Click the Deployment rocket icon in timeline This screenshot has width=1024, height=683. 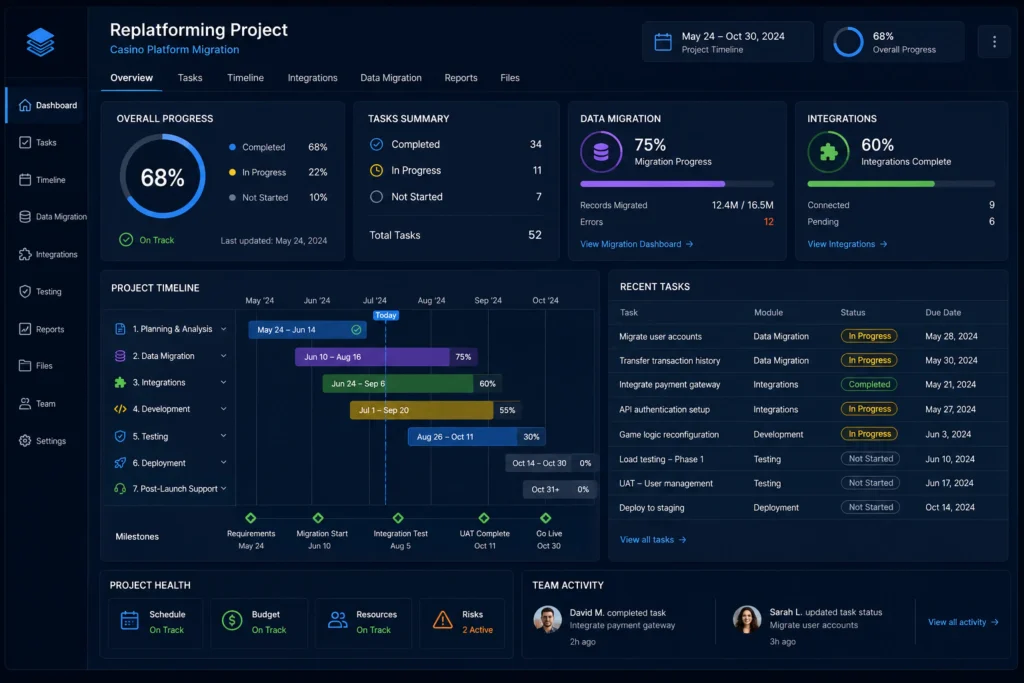[x=120, y=463]
